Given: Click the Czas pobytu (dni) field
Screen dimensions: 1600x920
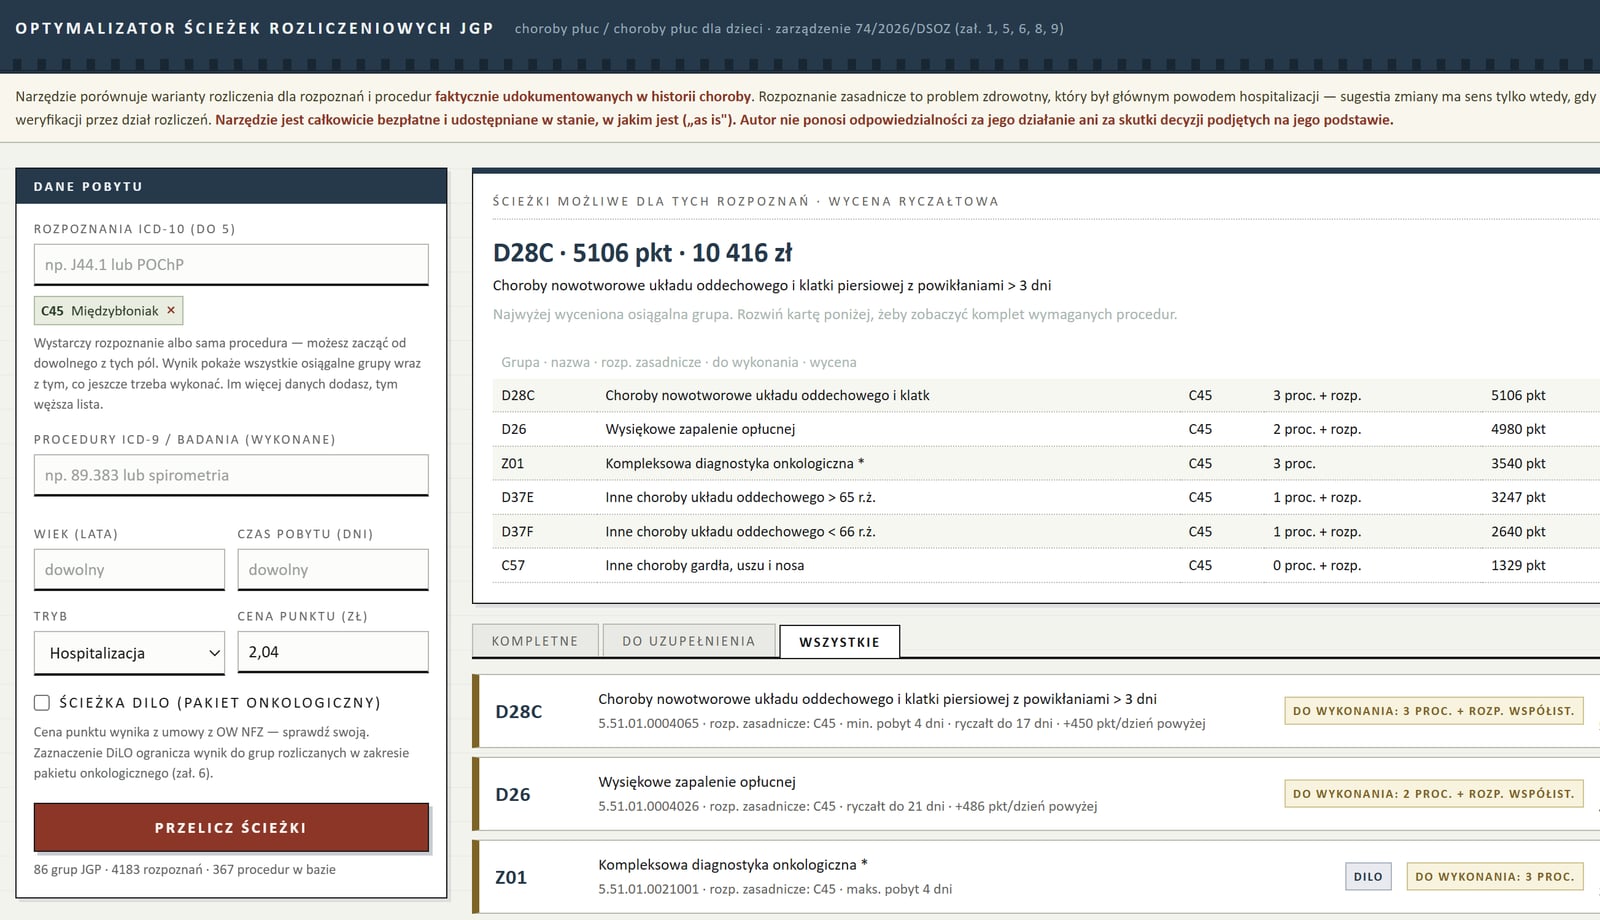Looking at the screenshot, I should 333,569.
